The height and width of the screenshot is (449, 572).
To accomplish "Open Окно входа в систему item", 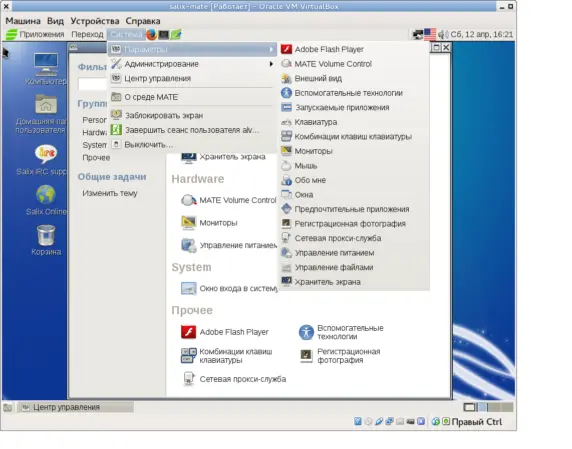I will [229, 289].
